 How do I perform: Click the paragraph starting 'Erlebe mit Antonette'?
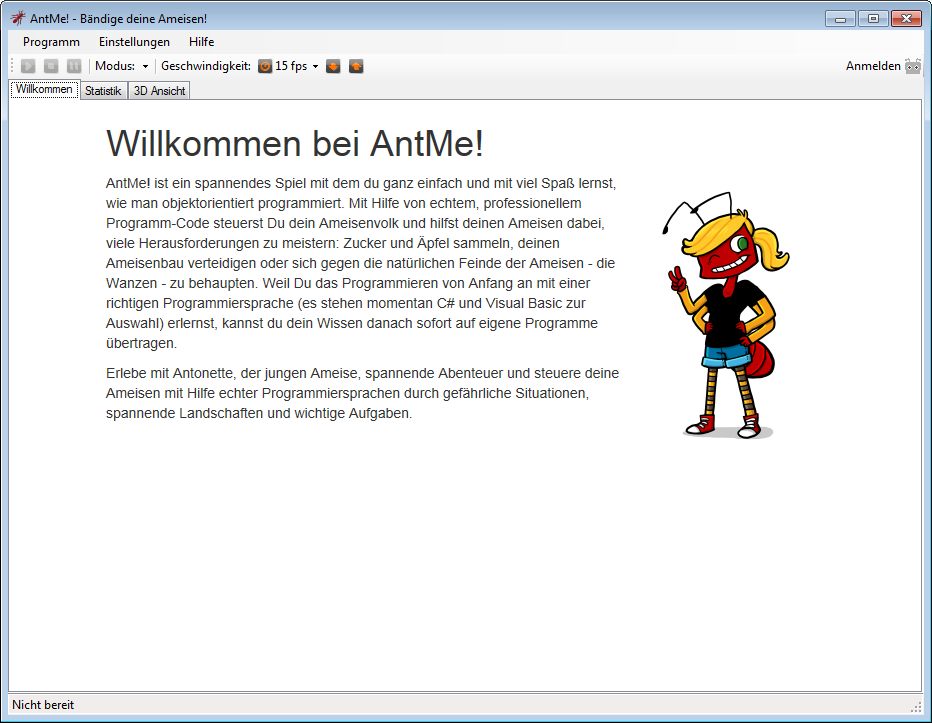point(363,393)
